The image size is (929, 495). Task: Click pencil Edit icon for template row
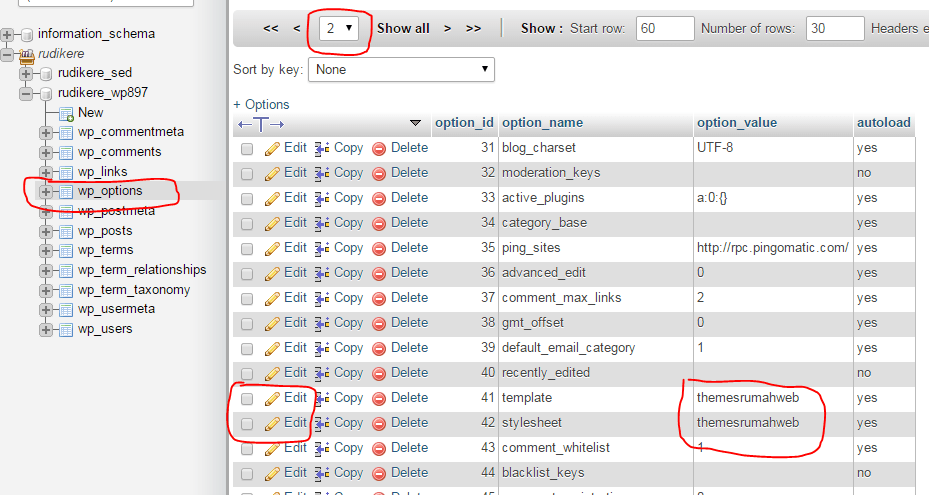tap(273, 399)
